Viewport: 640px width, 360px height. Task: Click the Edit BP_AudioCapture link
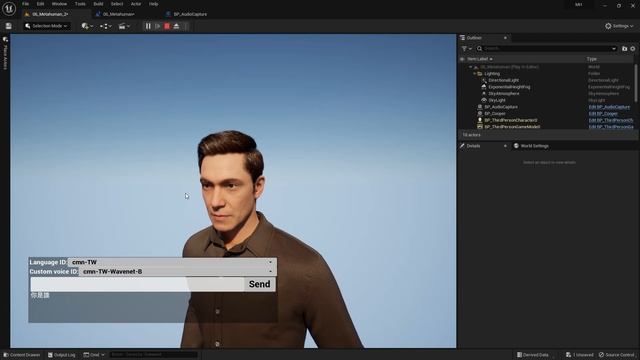609,107
